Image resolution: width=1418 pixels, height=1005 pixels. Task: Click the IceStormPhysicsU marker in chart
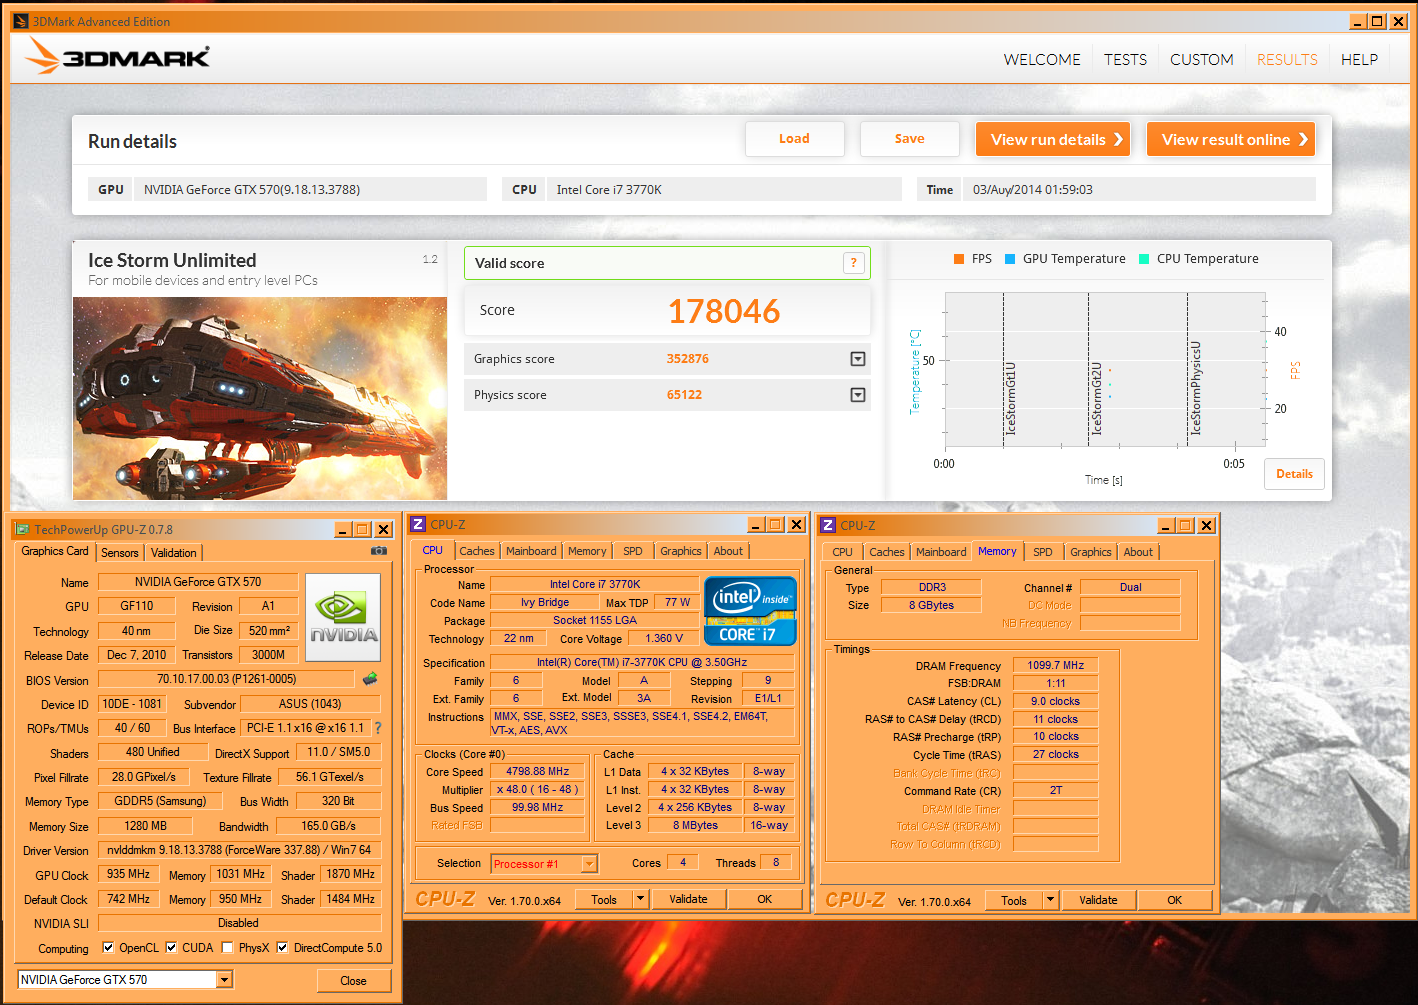pyautogui.click(x=1195, y=388)
